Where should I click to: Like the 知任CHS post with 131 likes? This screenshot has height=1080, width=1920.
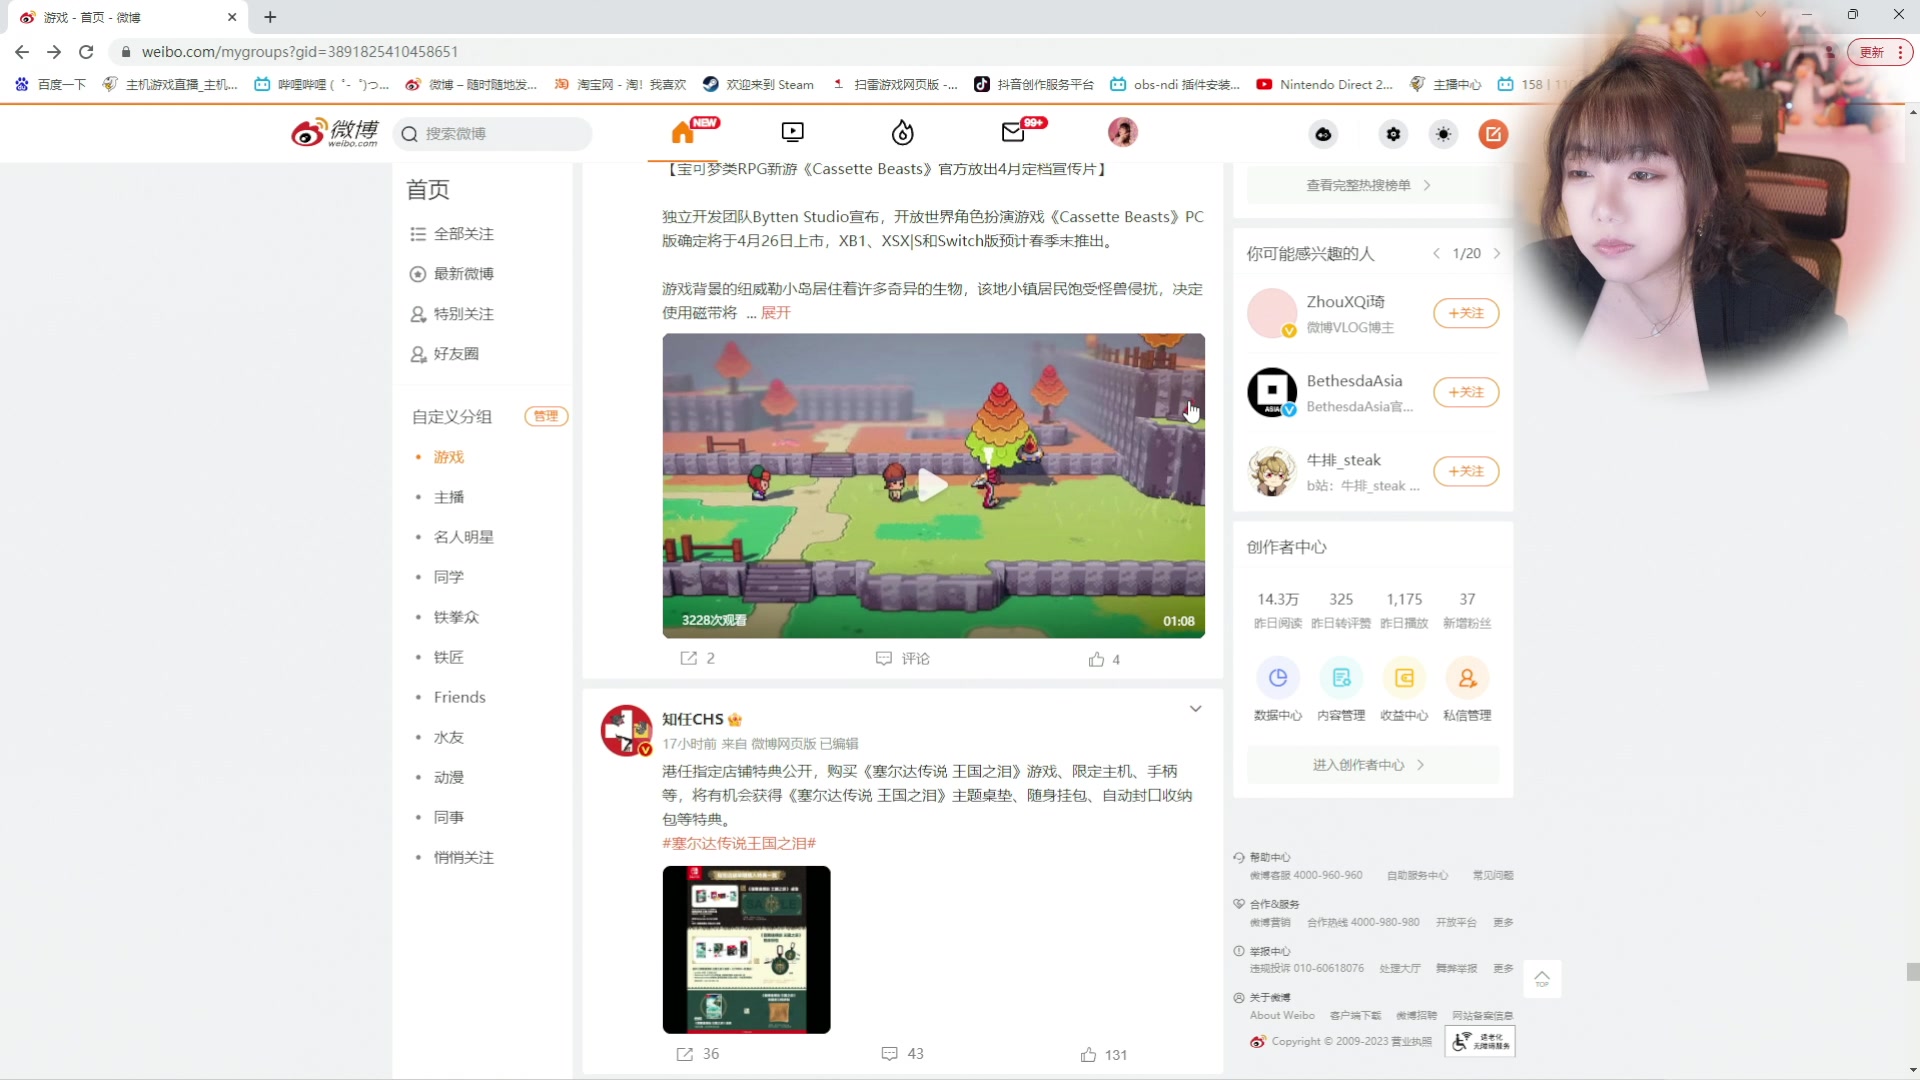coord(1104,1055)
